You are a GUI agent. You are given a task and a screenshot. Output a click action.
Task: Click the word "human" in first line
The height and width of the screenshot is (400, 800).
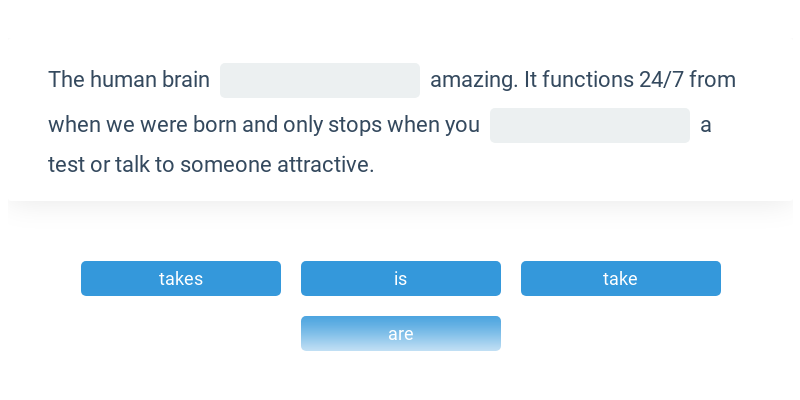(123, 80)
